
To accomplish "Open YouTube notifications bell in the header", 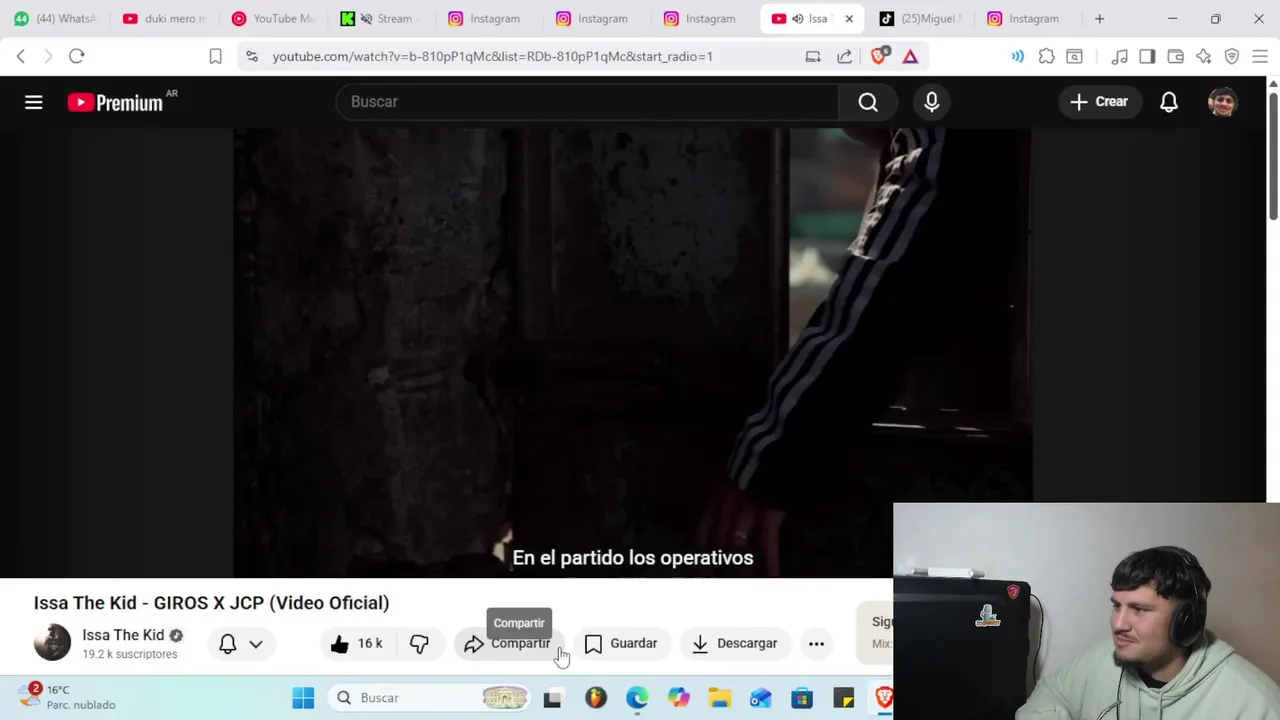I will (1169, 102).
